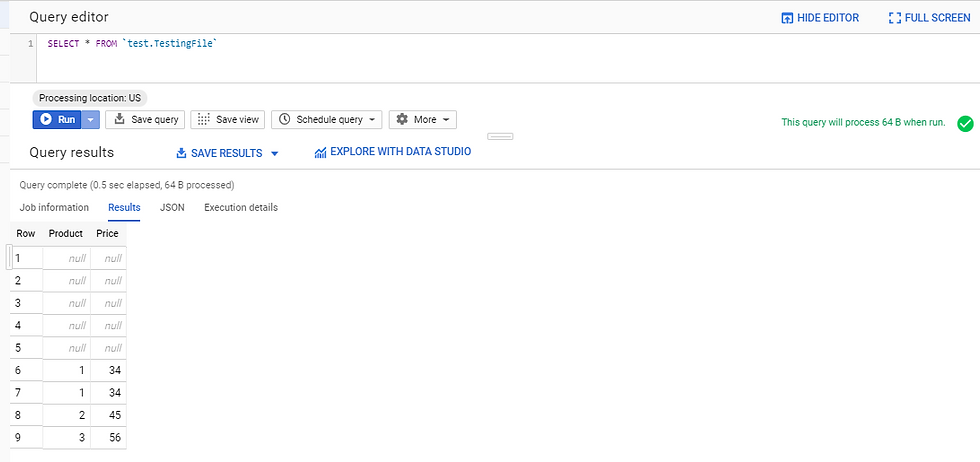Switch to Job information tab
Image resolution: width=980 pixels, height=462 pixels.
(x=54, y=208)
